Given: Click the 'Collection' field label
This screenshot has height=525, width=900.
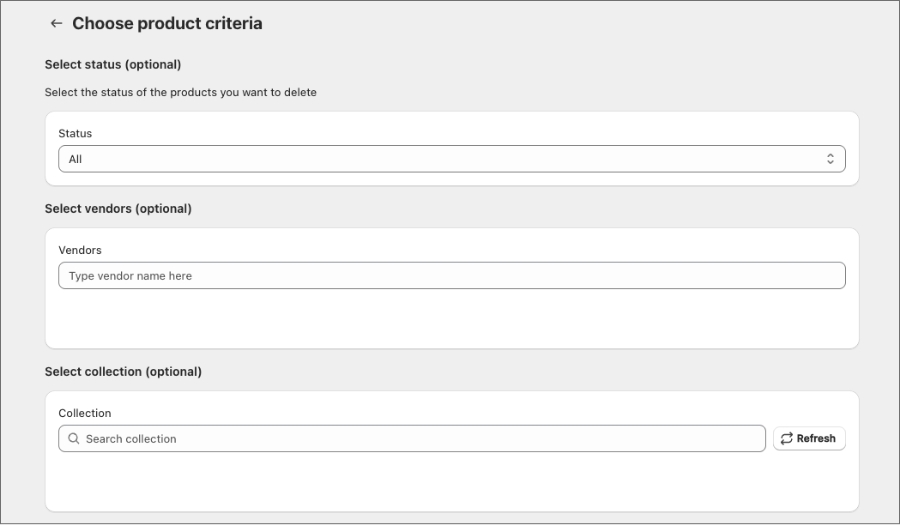Looking at the screenshot, I should (85, 413).
